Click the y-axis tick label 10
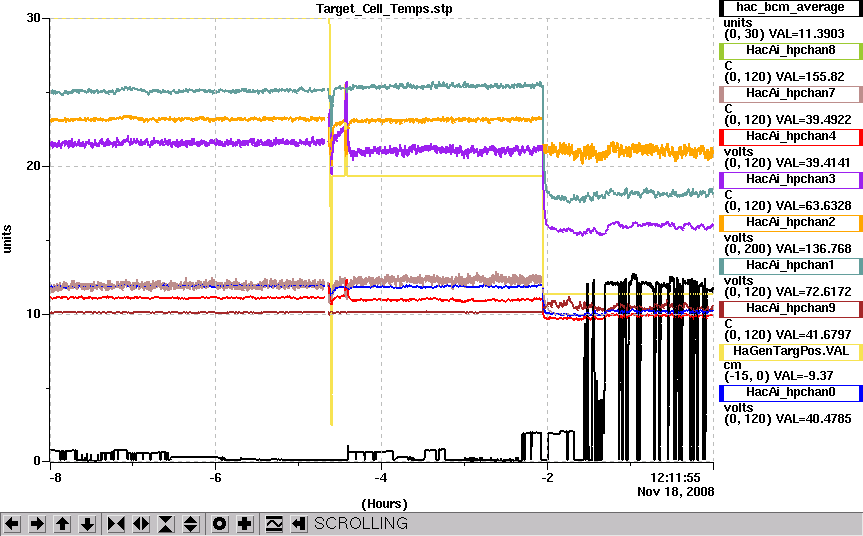Viewport: 863px width, 536px height. tap(34, 314)
